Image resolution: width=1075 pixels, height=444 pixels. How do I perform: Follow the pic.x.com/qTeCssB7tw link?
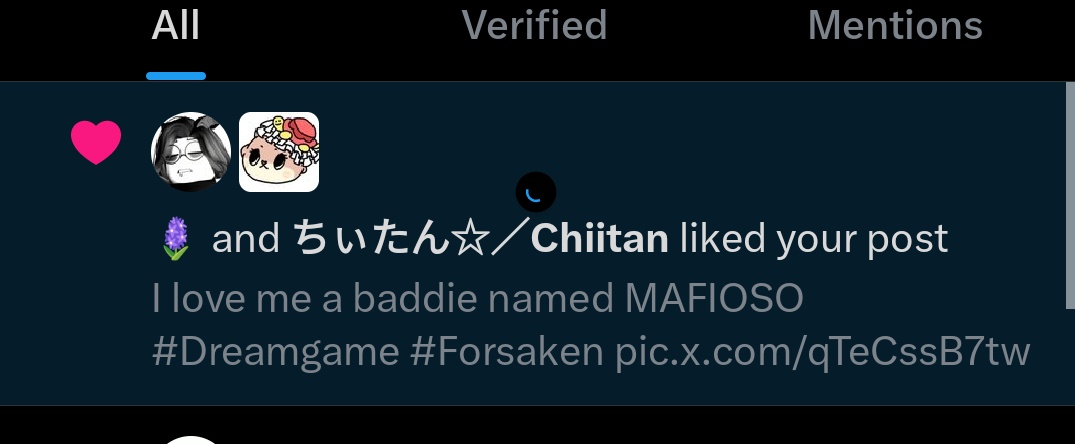[x=822, y=352]
